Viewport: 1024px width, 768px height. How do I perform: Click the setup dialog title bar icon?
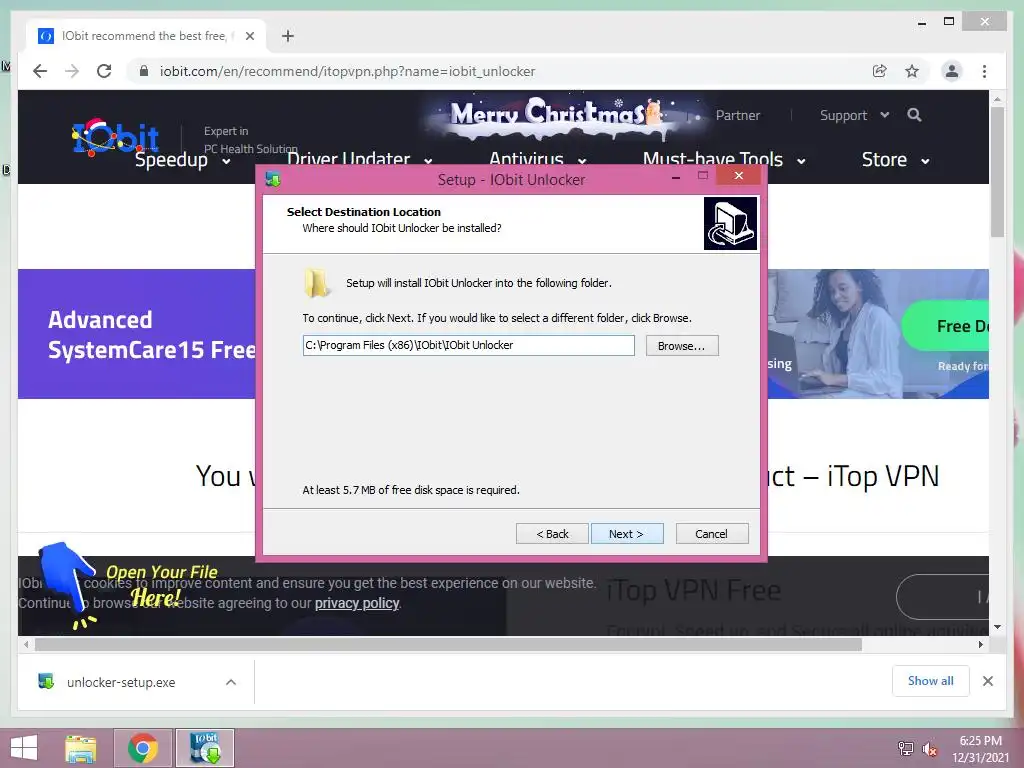(x=273, y=179)
